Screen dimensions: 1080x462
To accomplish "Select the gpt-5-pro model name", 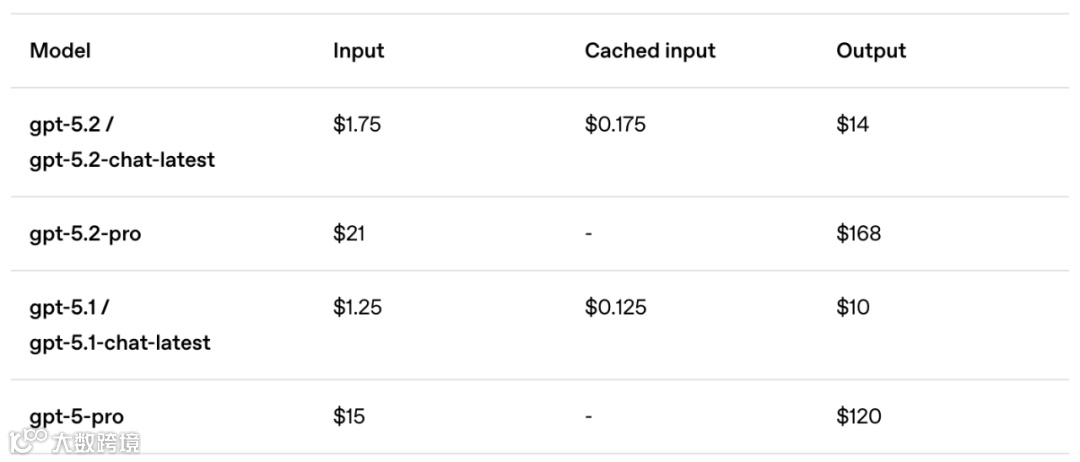I will tap(77, 416).
